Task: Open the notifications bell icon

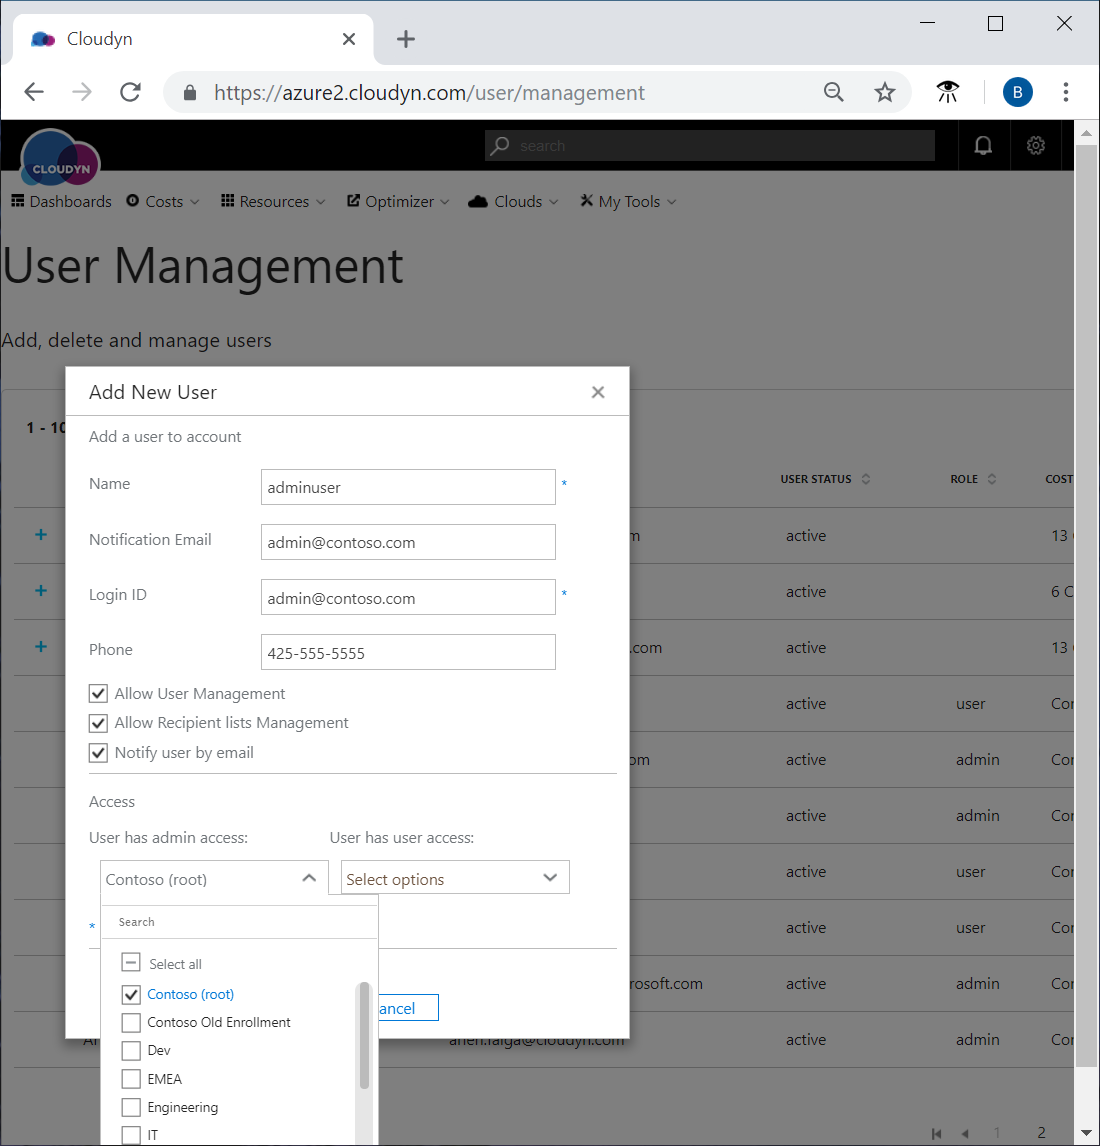Action: click(x=983, y=145)
